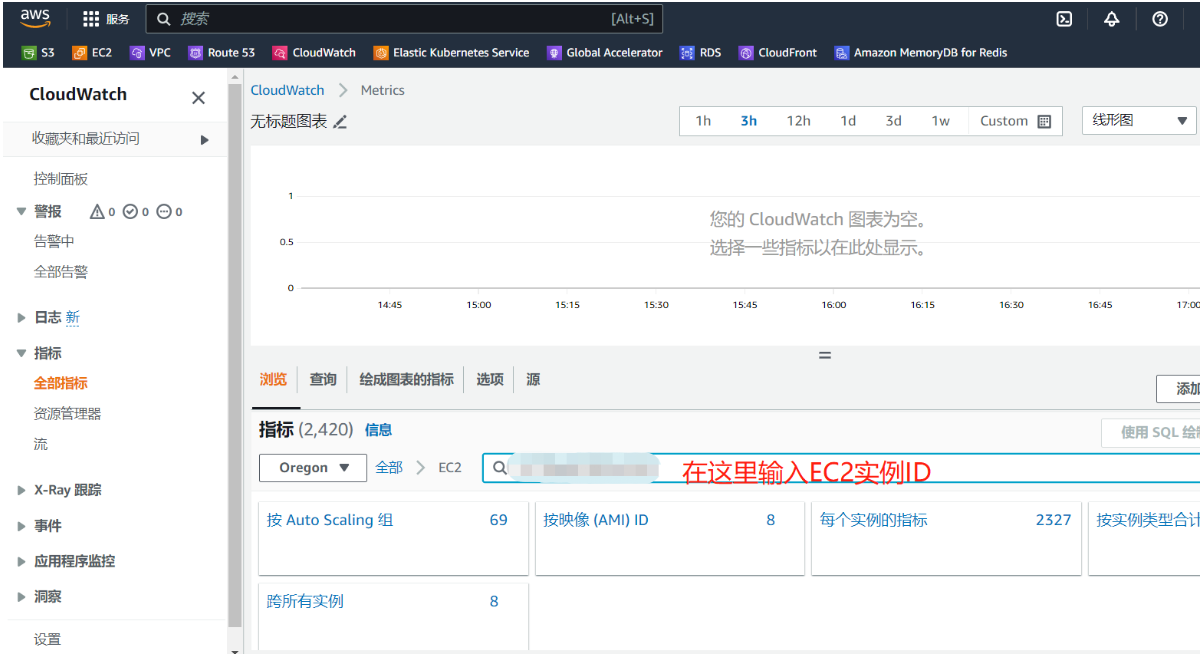Open 控制面板 dashboards in sidebar
This screenshot has height=656, width=1202.
[61, 179]
